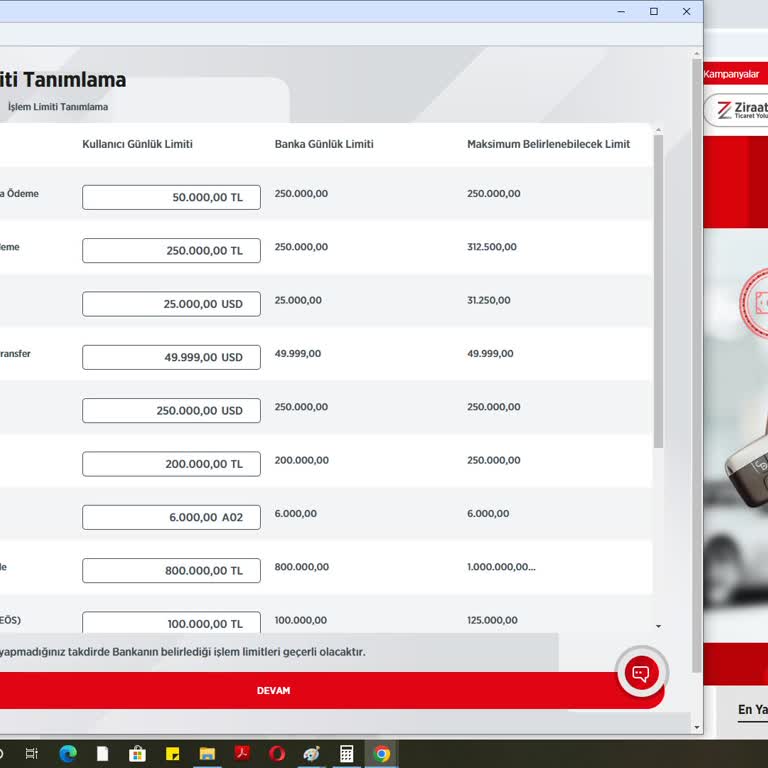Click Kullanıcı Günlük Limiti column header
768x768 pixels.
pos(137,144)
